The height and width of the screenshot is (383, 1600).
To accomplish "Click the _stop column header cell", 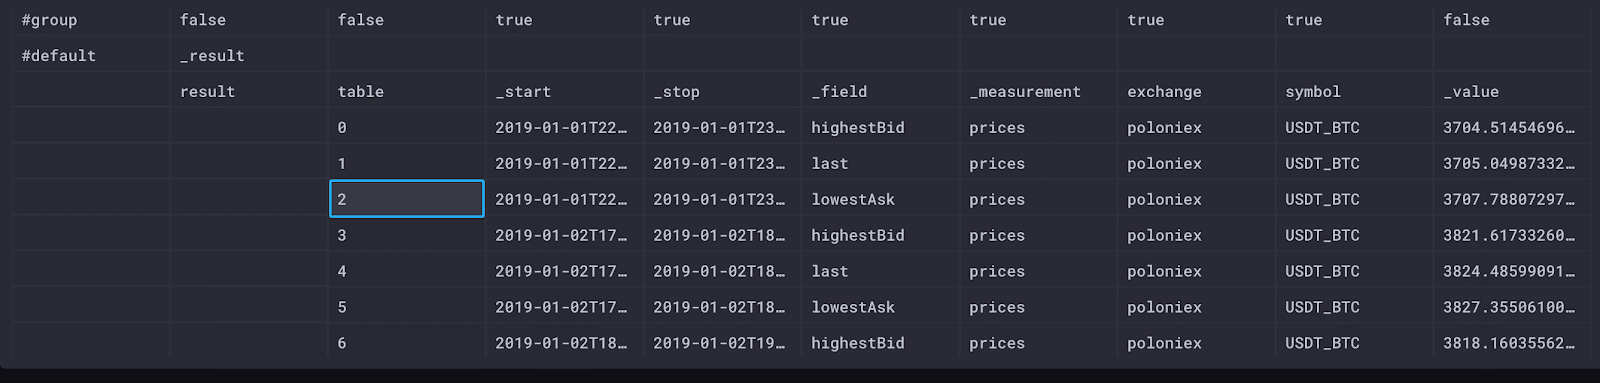I will (723, 91).
